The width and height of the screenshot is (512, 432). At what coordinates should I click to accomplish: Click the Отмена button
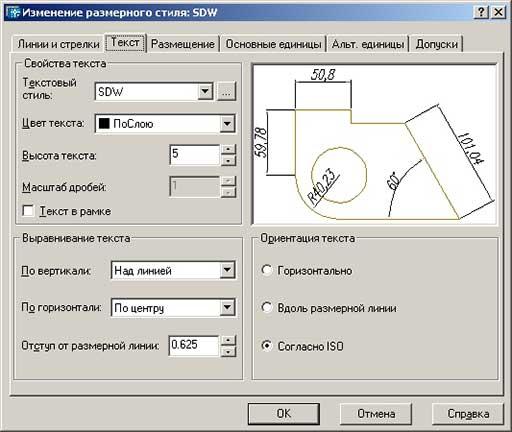(x=376, y=414)
